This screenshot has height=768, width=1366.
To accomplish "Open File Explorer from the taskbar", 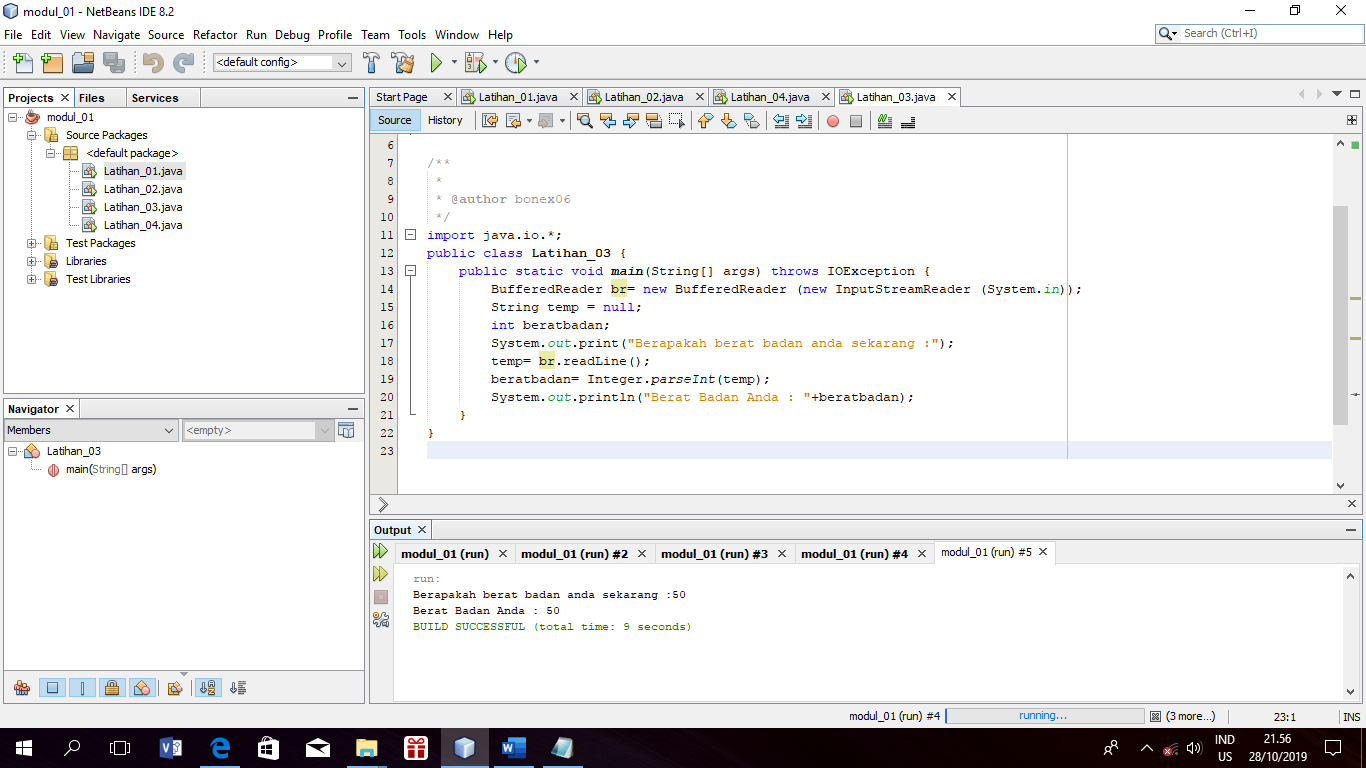I will pyautogui.click(x=367, y=747).
